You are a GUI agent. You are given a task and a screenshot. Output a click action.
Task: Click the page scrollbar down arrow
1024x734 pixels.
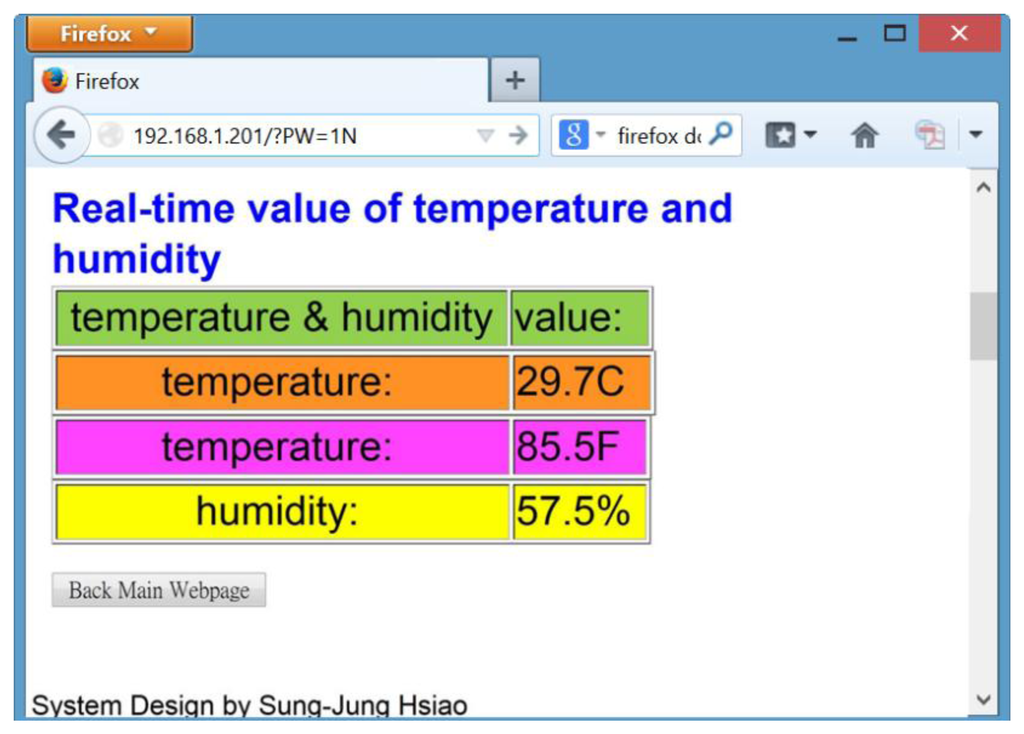point(983,699)
